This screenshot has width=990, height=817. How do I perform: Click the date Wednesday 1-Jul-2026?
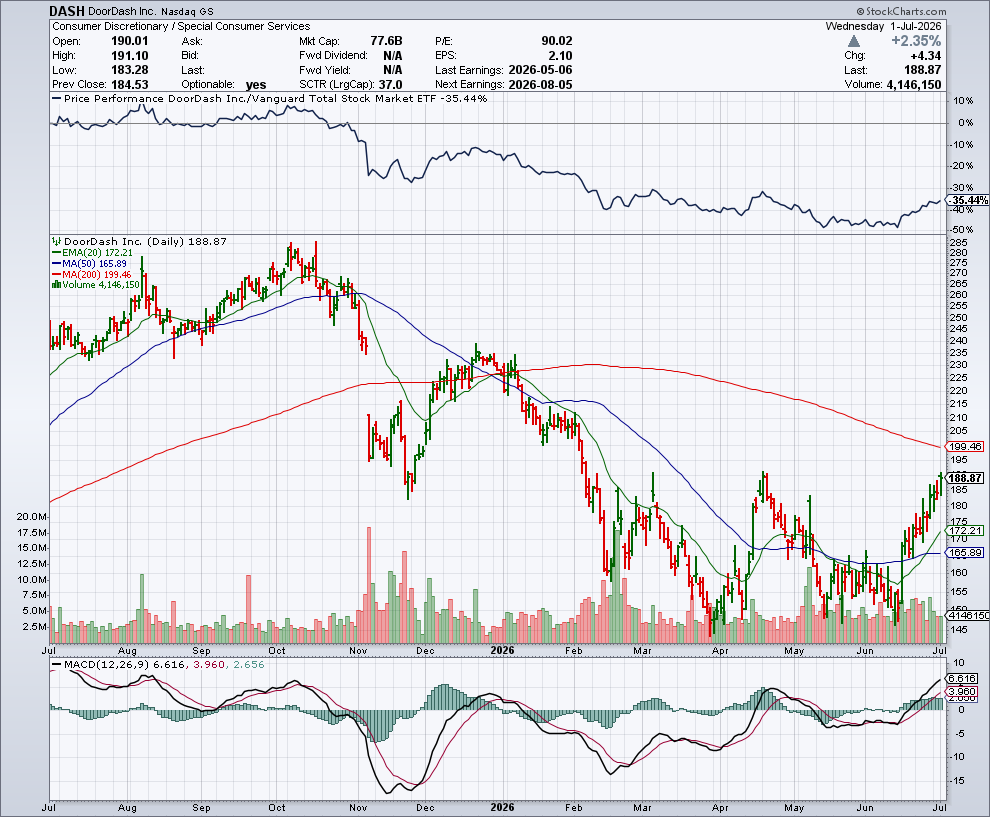point(883,27)
